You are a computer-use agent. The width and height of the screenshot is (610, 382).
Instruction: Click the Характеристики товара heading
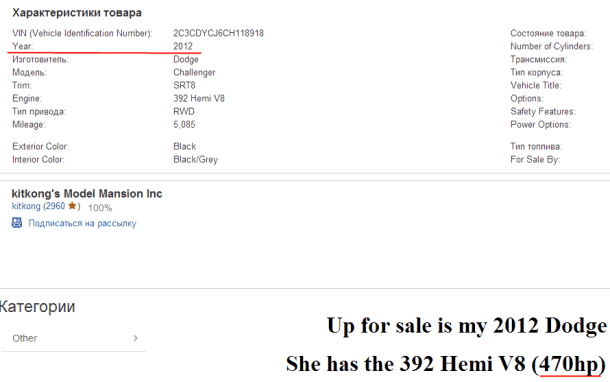coord(77,13)
